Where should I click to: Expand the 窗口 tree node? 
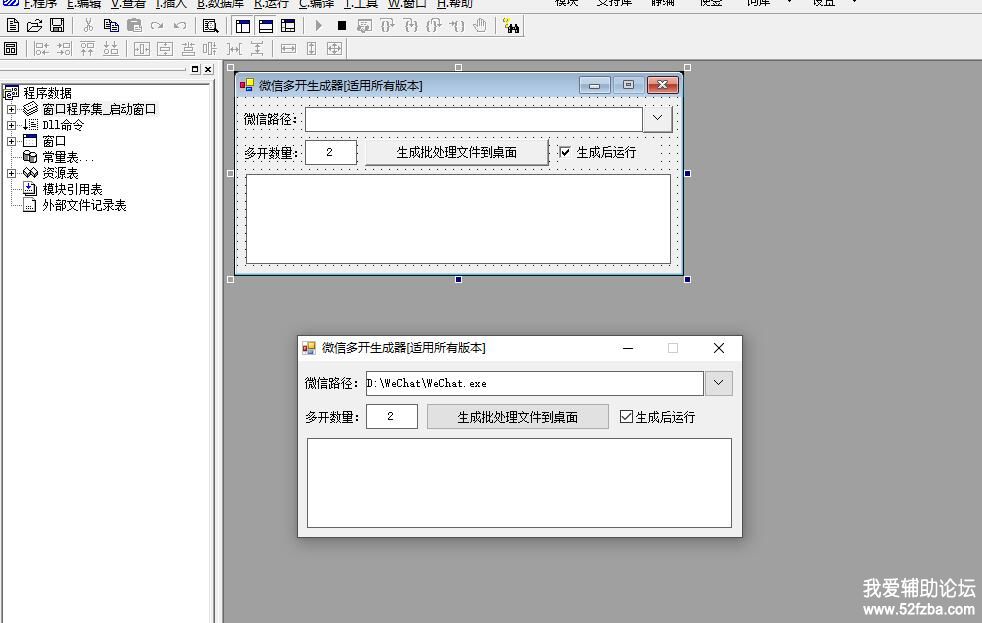coord(11,142)
